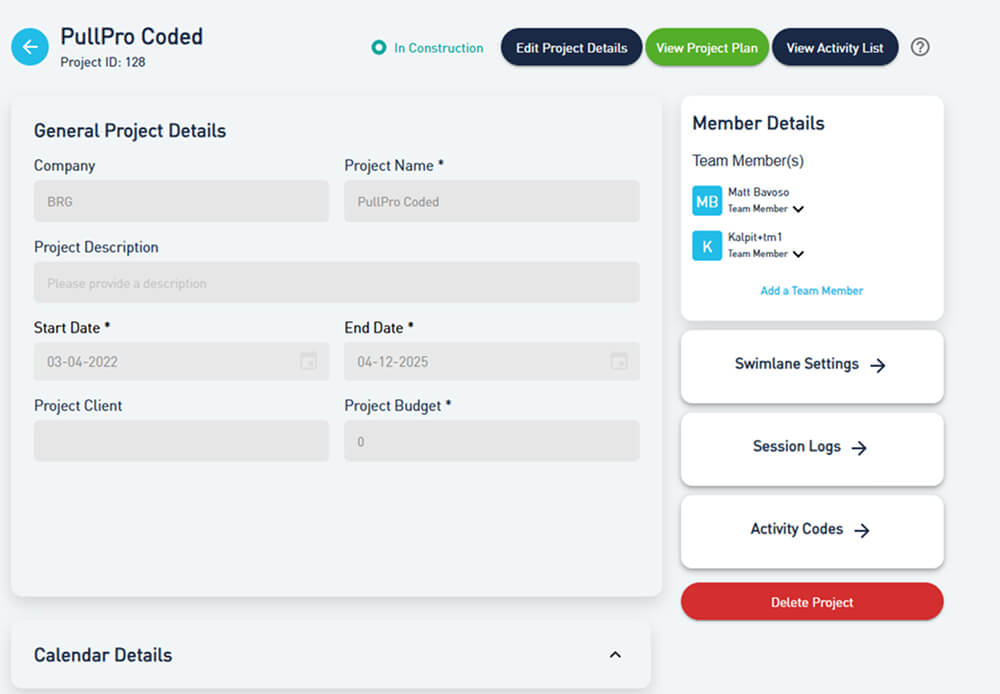Open Session Logs
The height and width of the screenshot is (694, 1000).
click(811, 448)
